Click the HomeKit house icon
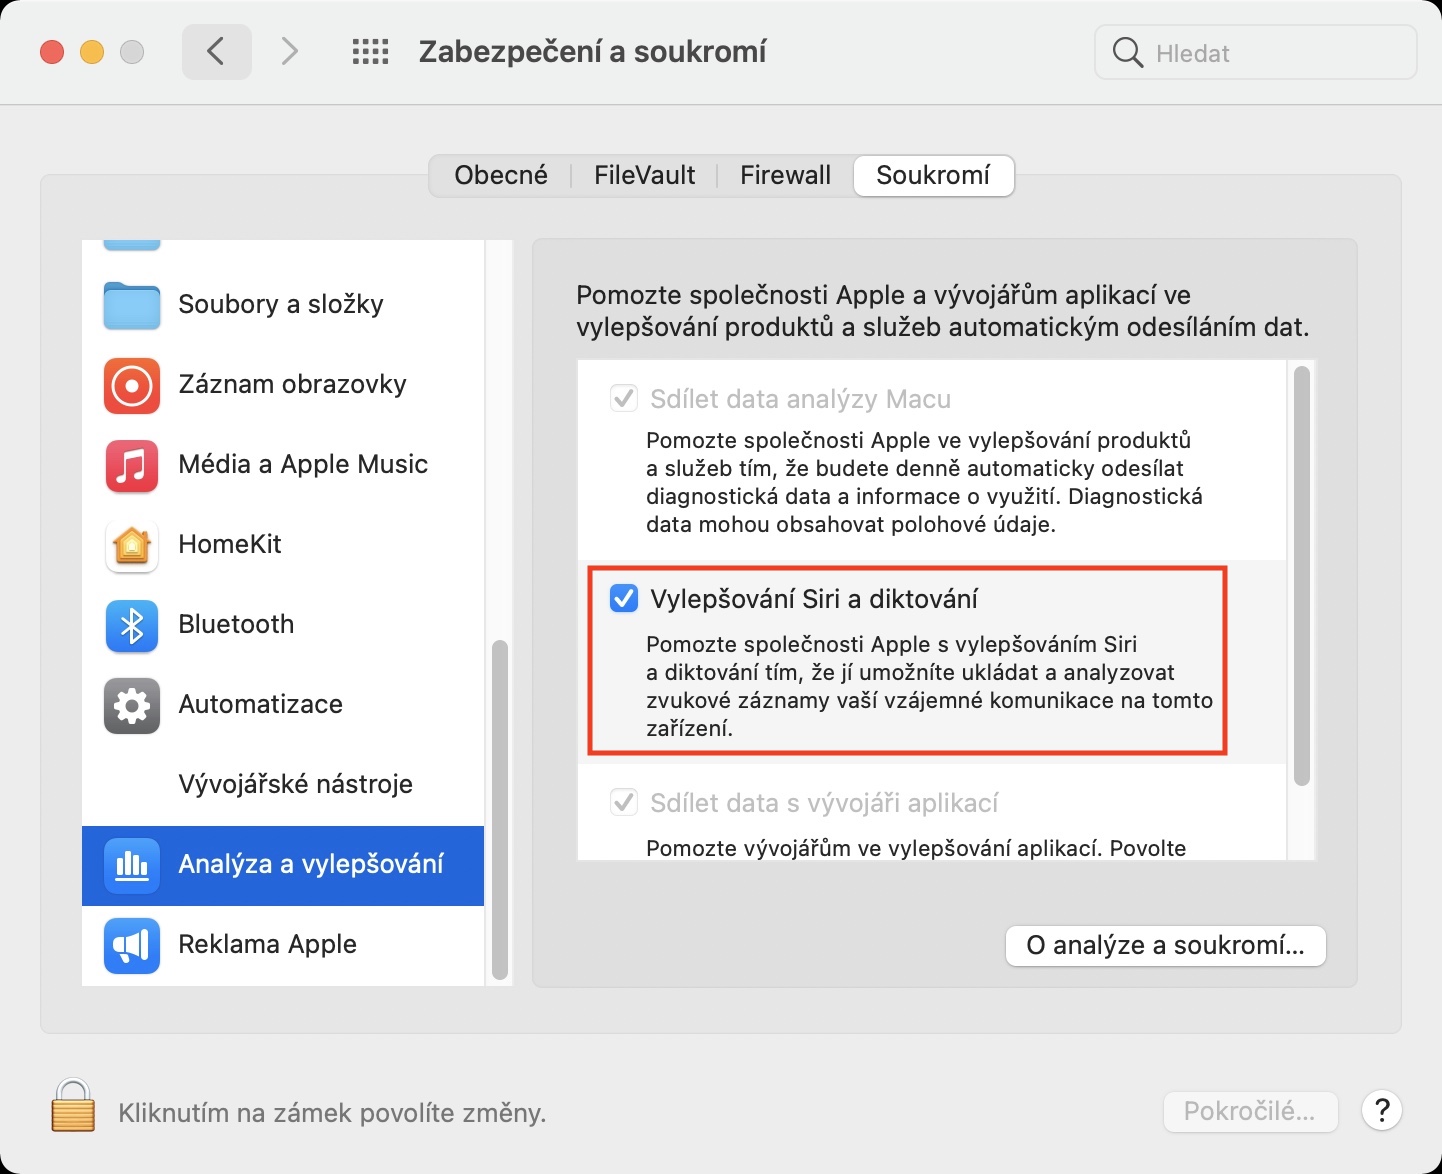 pos(132,545)
